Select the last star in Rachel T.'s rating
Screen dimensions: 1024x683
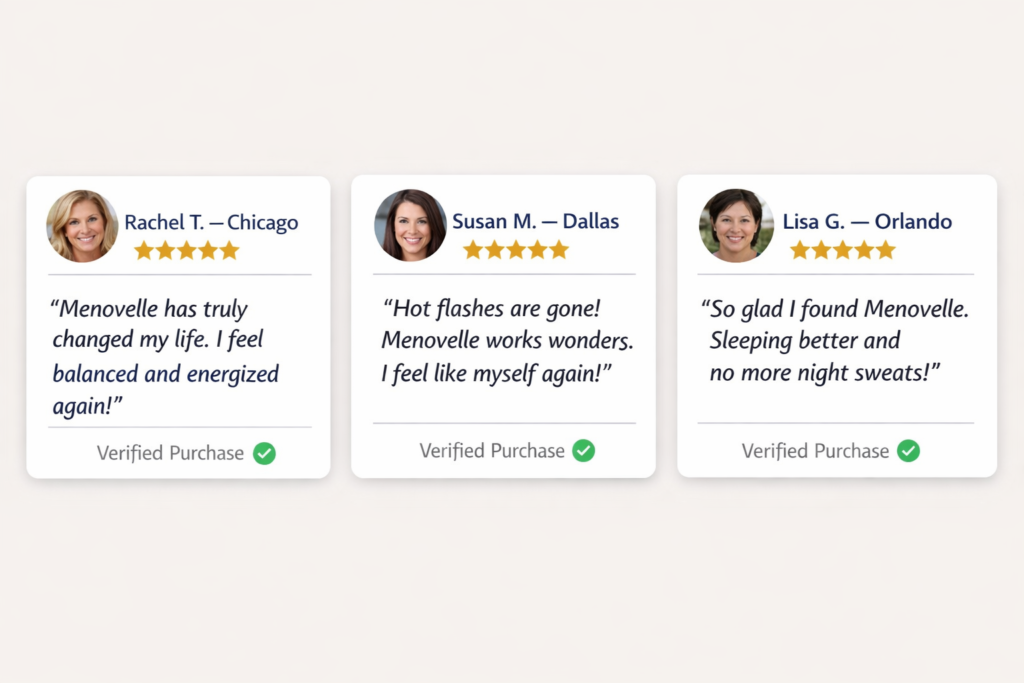230,250
